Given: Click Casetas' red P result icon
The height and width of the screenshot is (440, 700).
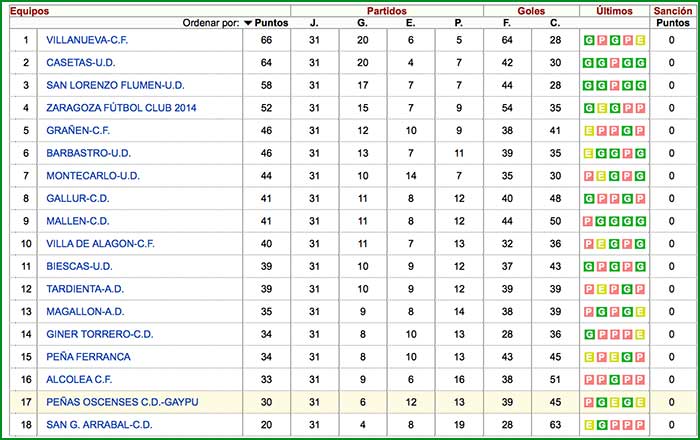Looking at the screenshot, I should 615,62.
